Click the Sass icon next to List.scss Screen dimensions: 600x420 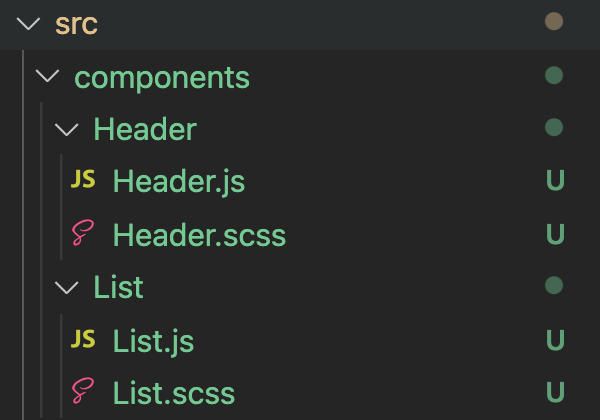point(84,392)
